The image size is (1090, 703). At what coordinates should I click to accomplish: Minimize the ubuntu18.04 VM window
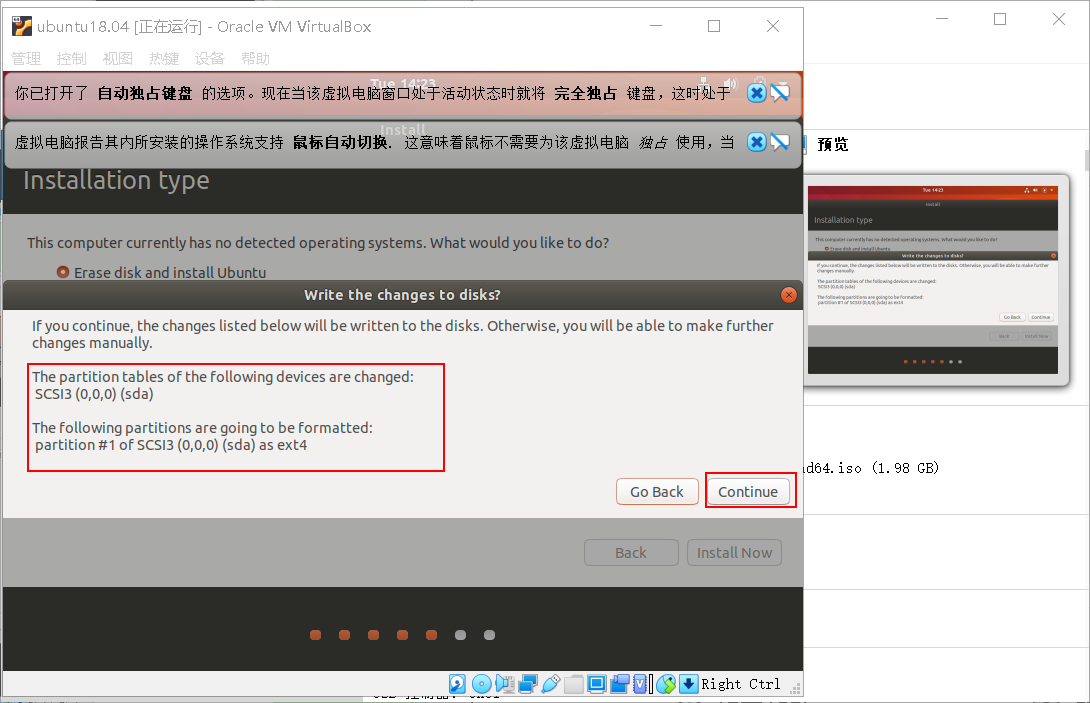656,26
